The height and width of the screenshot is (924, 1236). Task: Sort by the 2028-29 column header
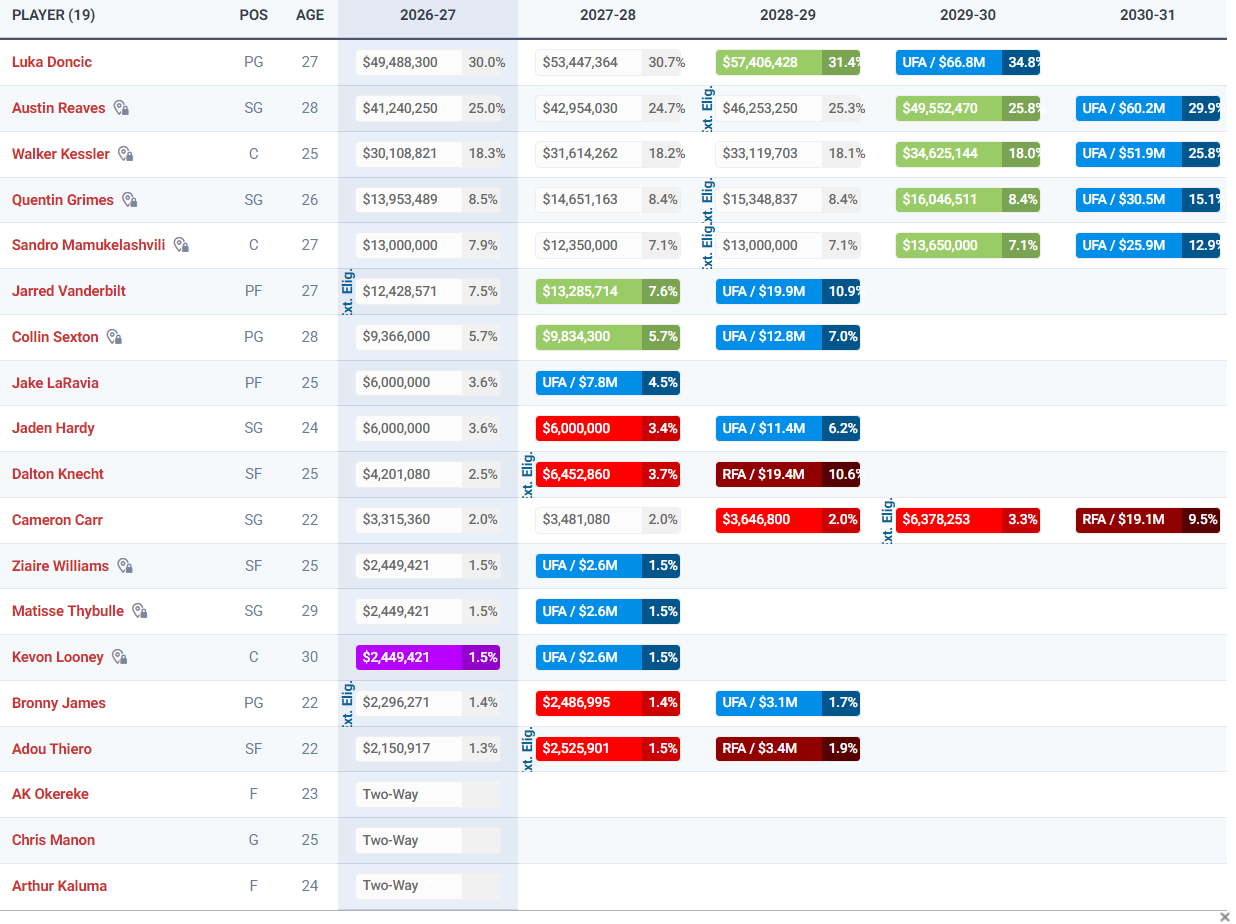pos(788,16)
